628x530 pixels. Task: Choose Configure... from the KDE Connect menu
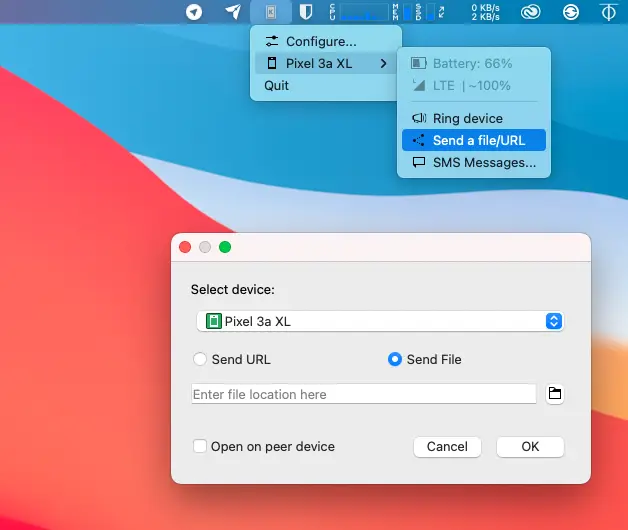coord(326,41)
